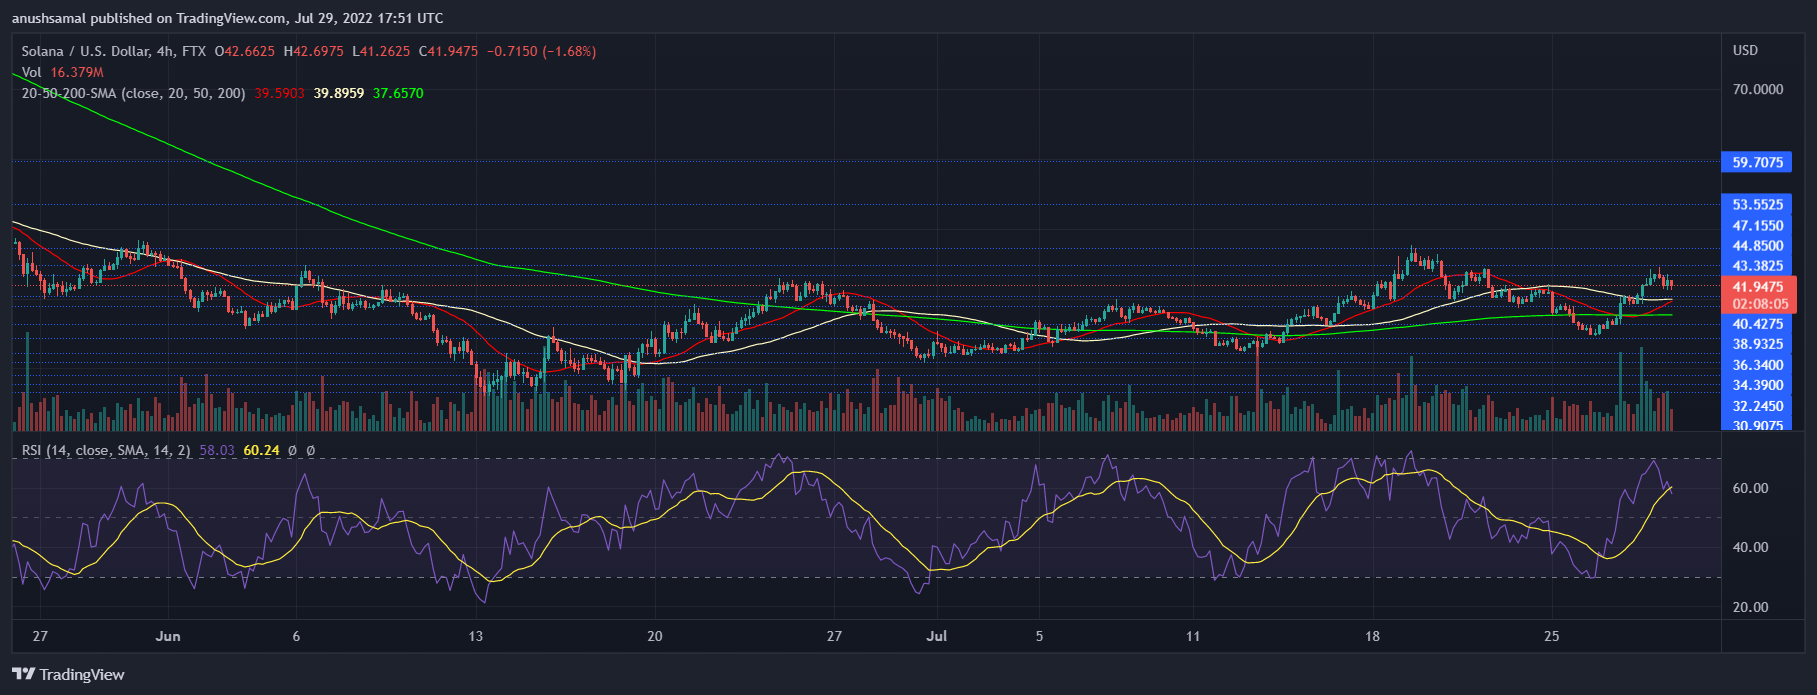Click the Jun date label on time axis
Viewport: 1817px width, 695px height.
coord(168,636)
